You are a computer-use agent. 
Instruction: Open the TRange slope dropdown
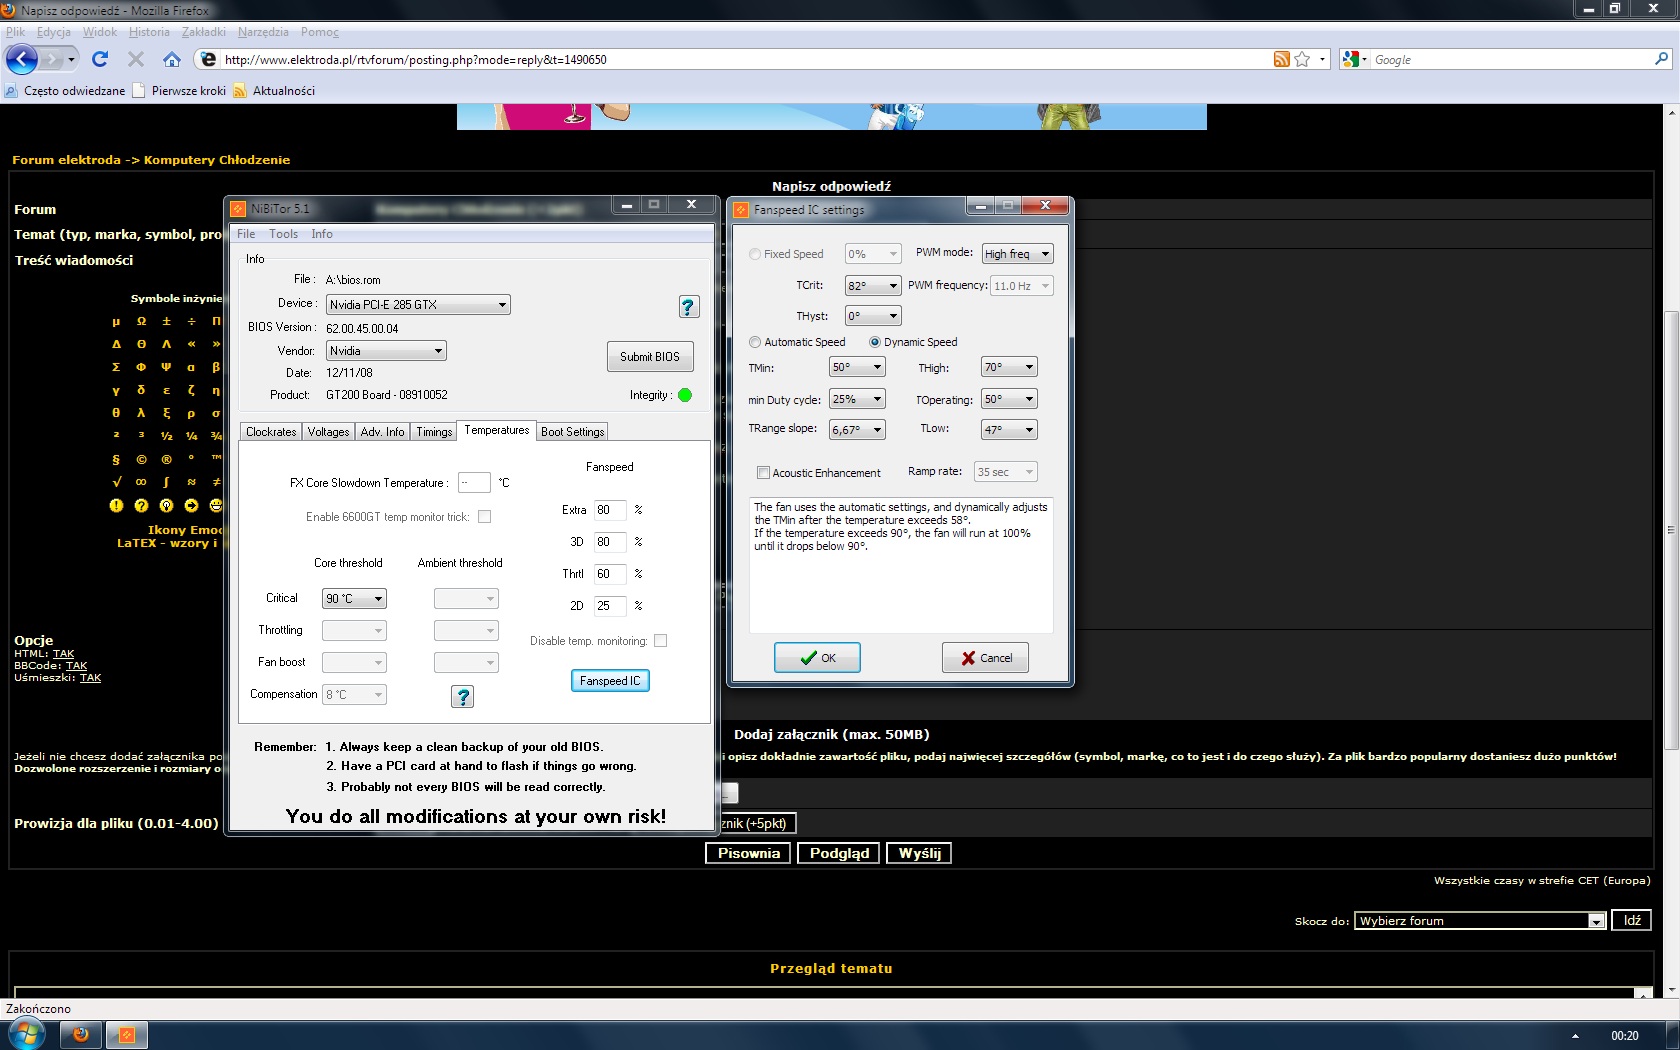click(857, 429)
